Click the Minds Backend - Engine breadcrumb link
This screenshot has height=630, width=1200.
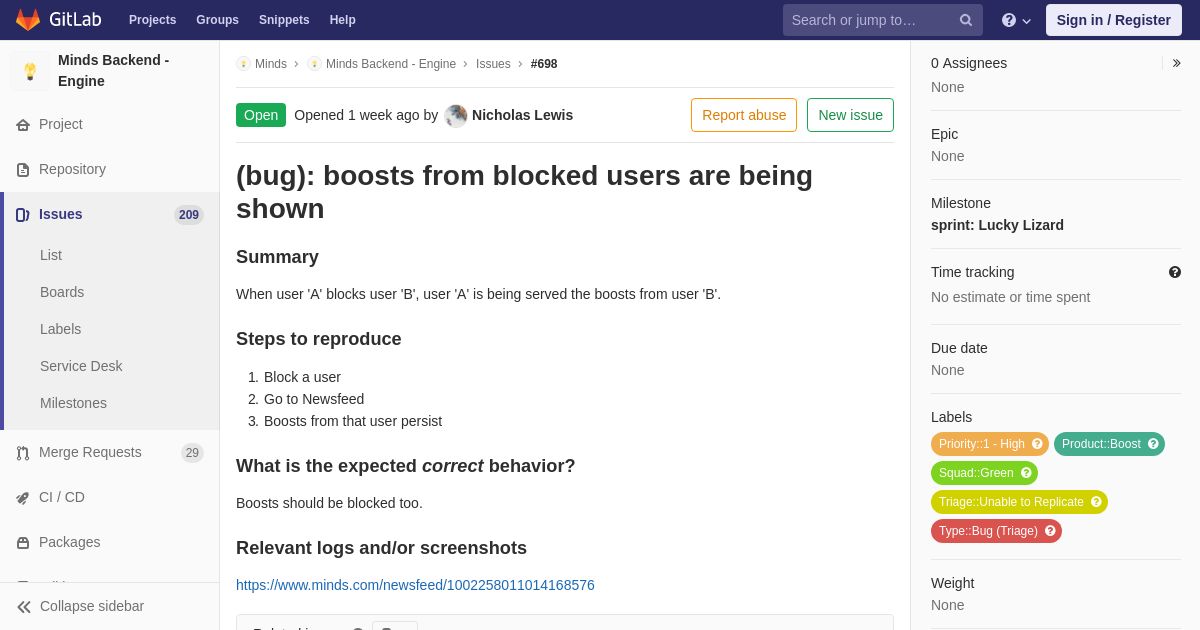pos(391,64)
